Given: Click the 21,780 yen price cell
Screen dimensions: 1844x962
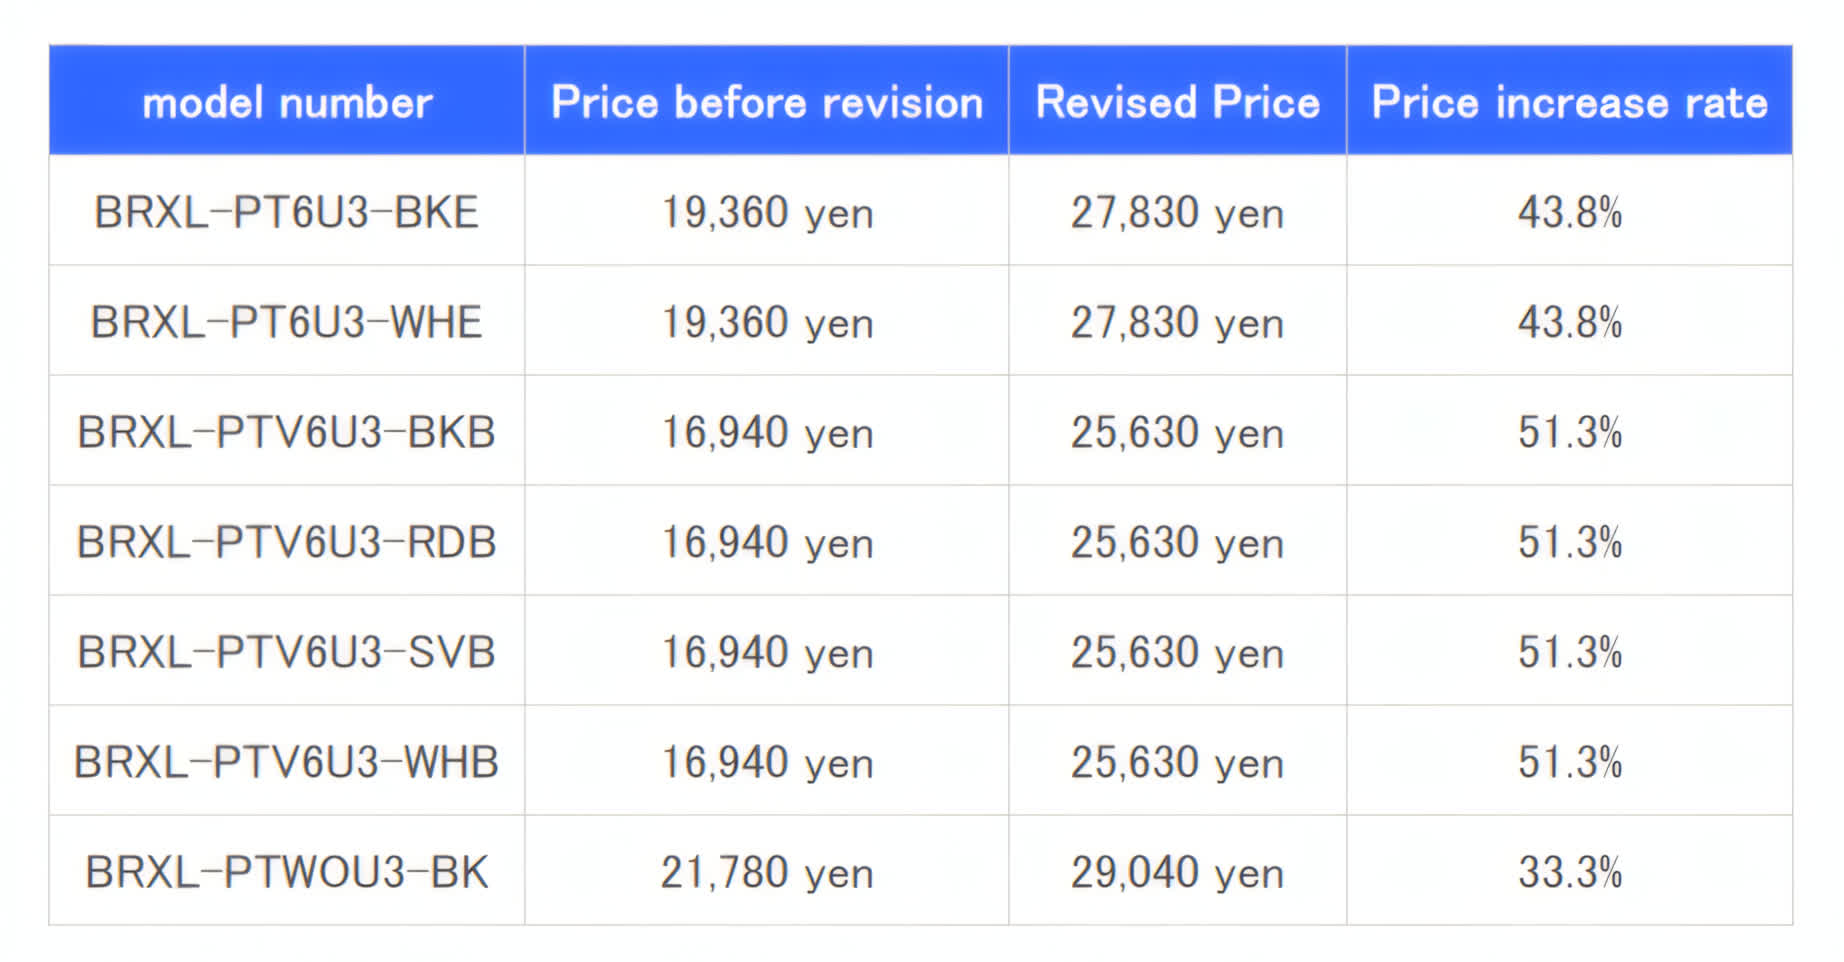Looking at the screenshot, I should click(767, 872).
